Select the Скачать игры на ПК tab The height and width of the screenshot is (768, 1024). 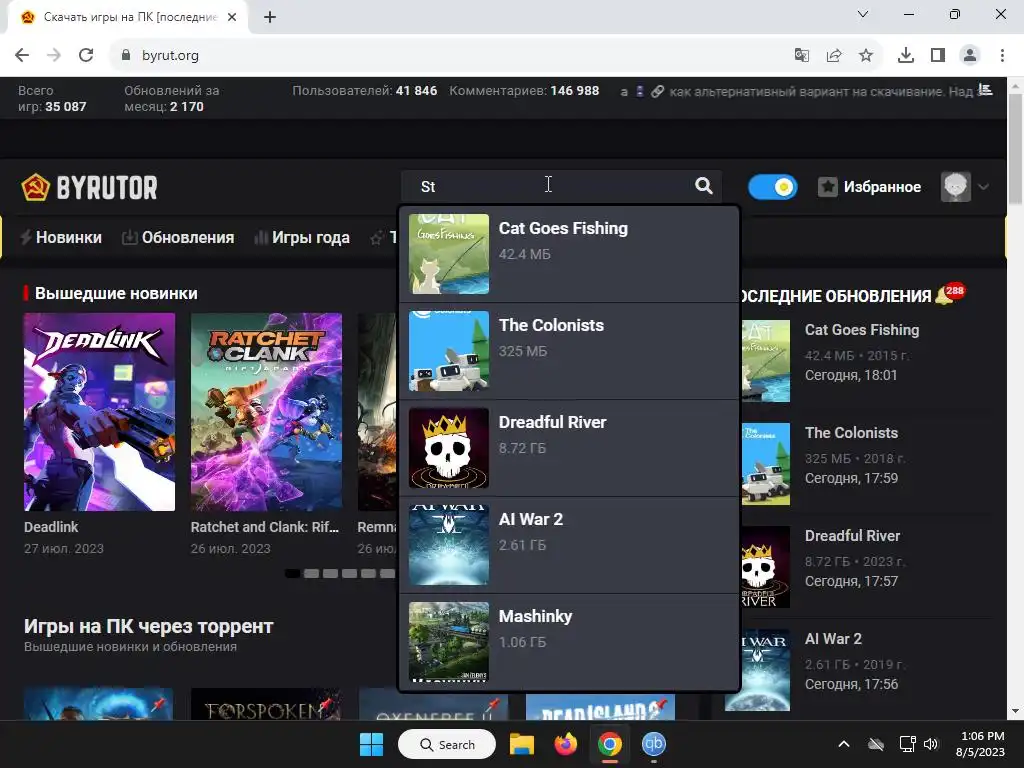pyautogui.click(x=129, y=17)
